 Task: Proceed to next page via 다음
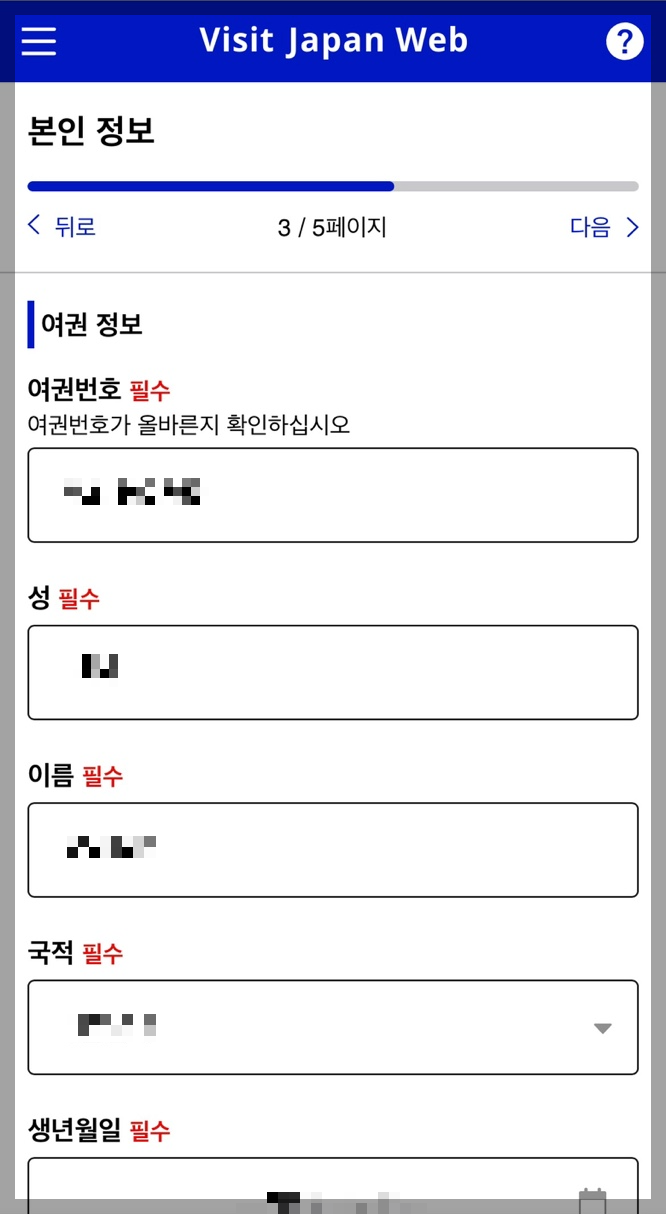click(x=590, y=227)
